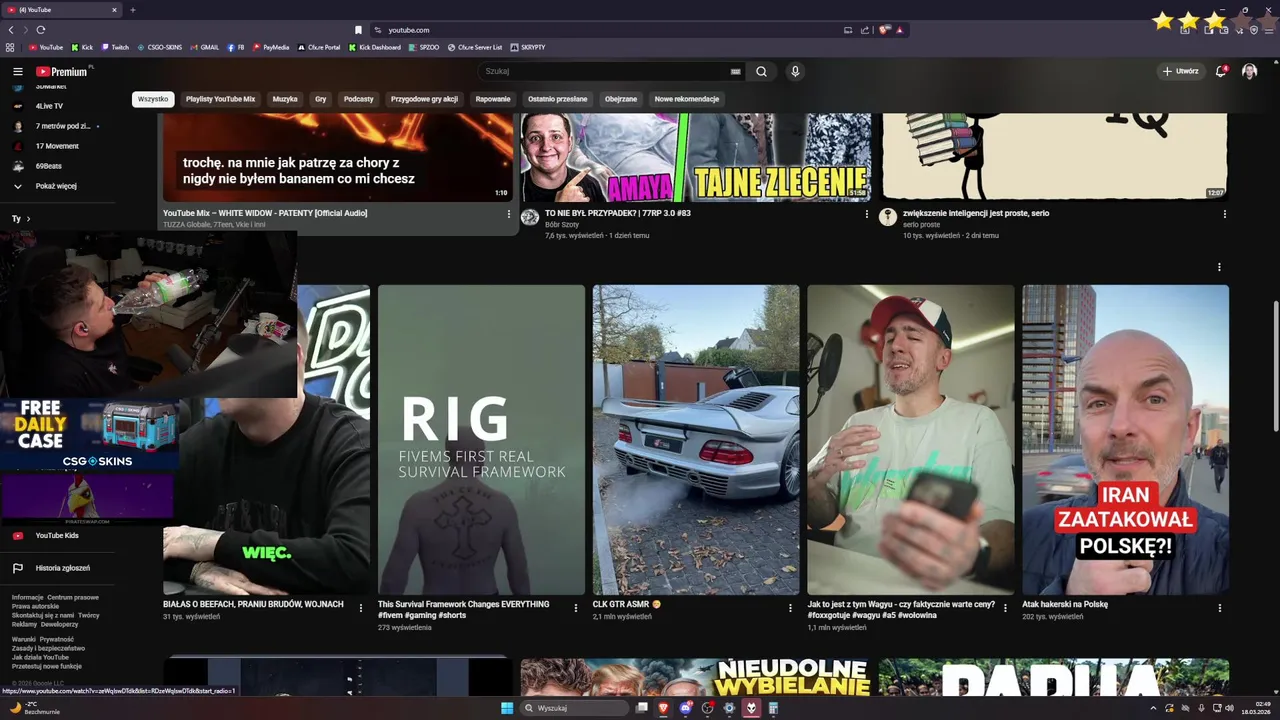Open YouTube Kids in sidebar

tap(56, 535)
